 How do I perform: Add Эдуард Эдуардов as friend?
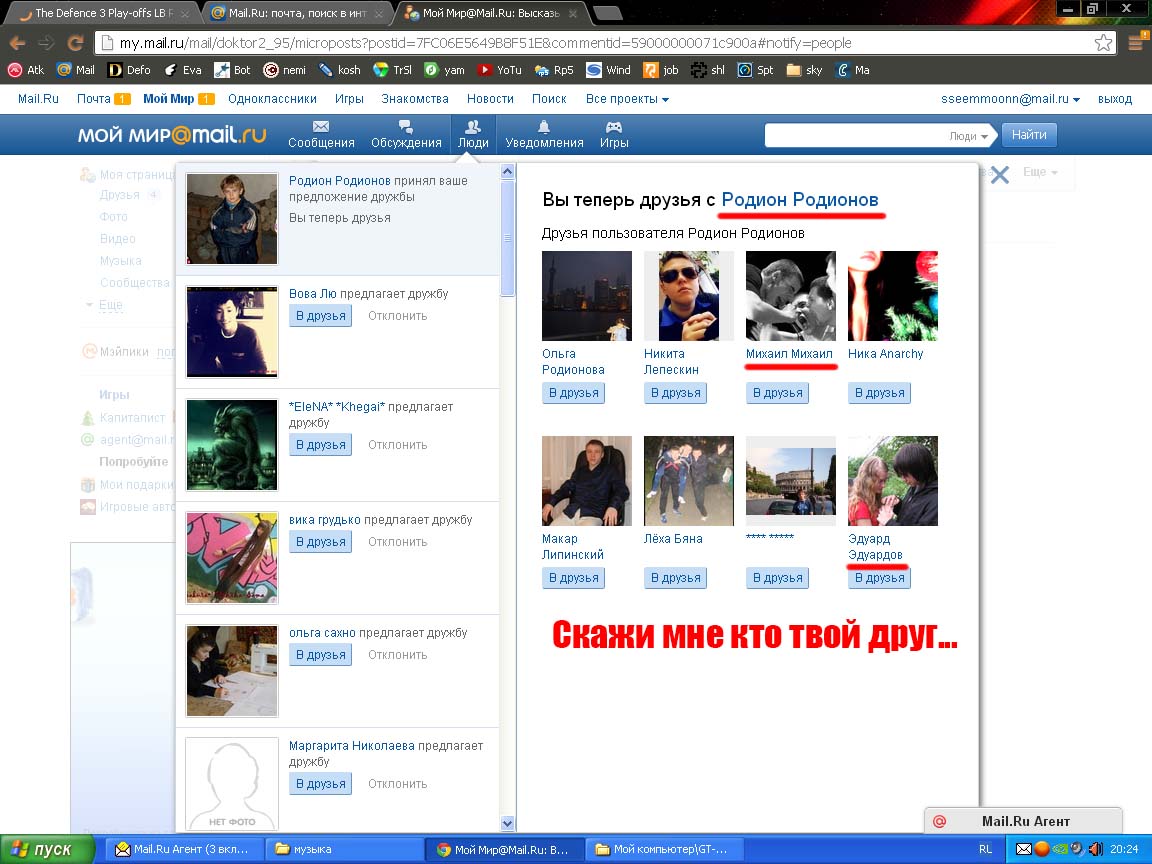pyautogui.click(x=879, y=578)
